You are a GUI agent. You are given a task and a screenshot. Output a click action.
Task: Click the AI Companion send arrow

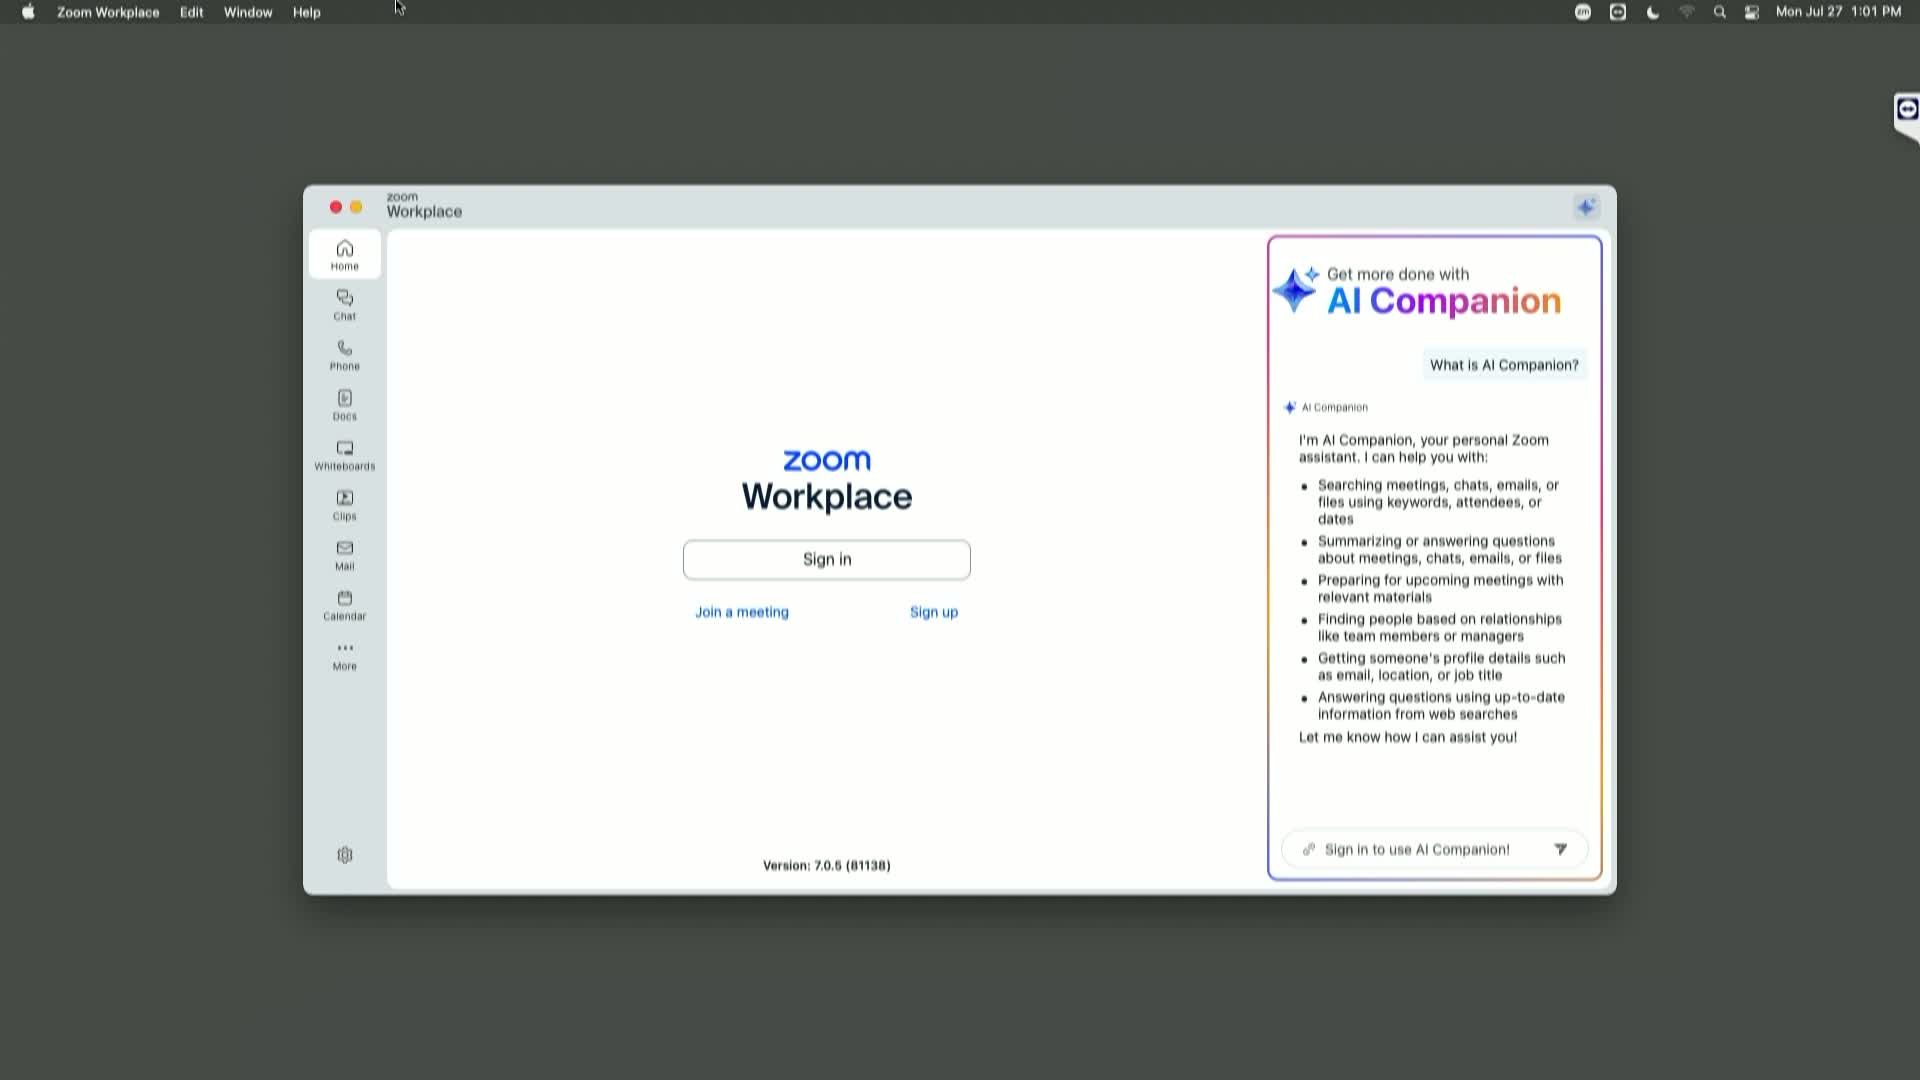(x=1560, y=849)
